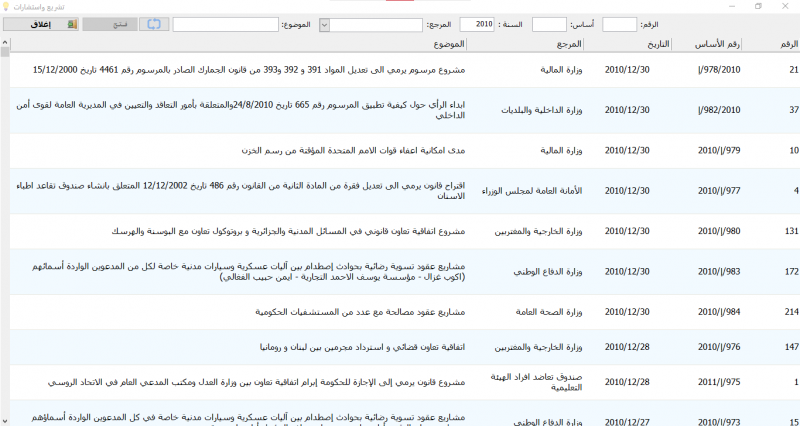800x426 pixels.
Task: Restore down the تشريع واستشارات window
Action: (x=758, y=6)
